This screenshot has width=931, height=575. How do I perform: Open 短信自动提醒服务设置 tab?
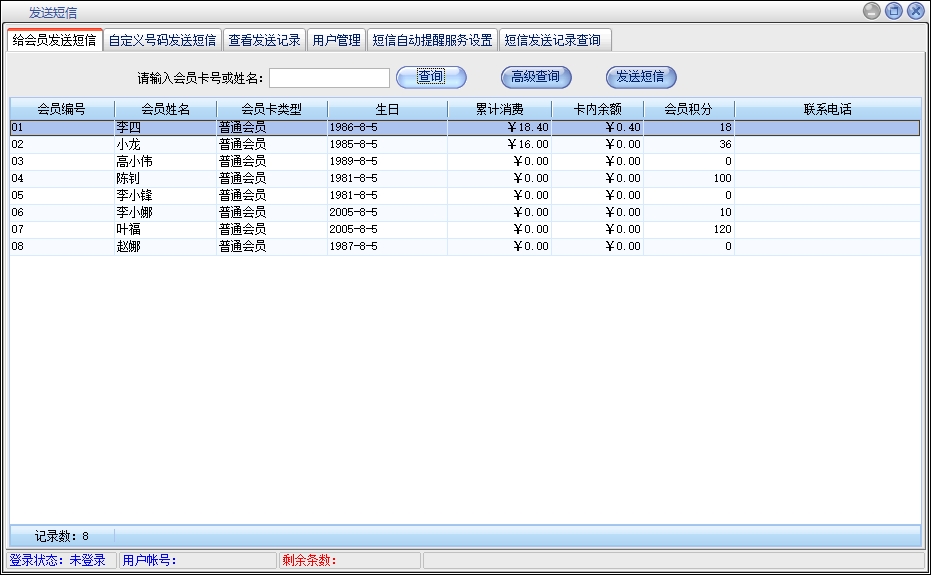tap(432, 41)
